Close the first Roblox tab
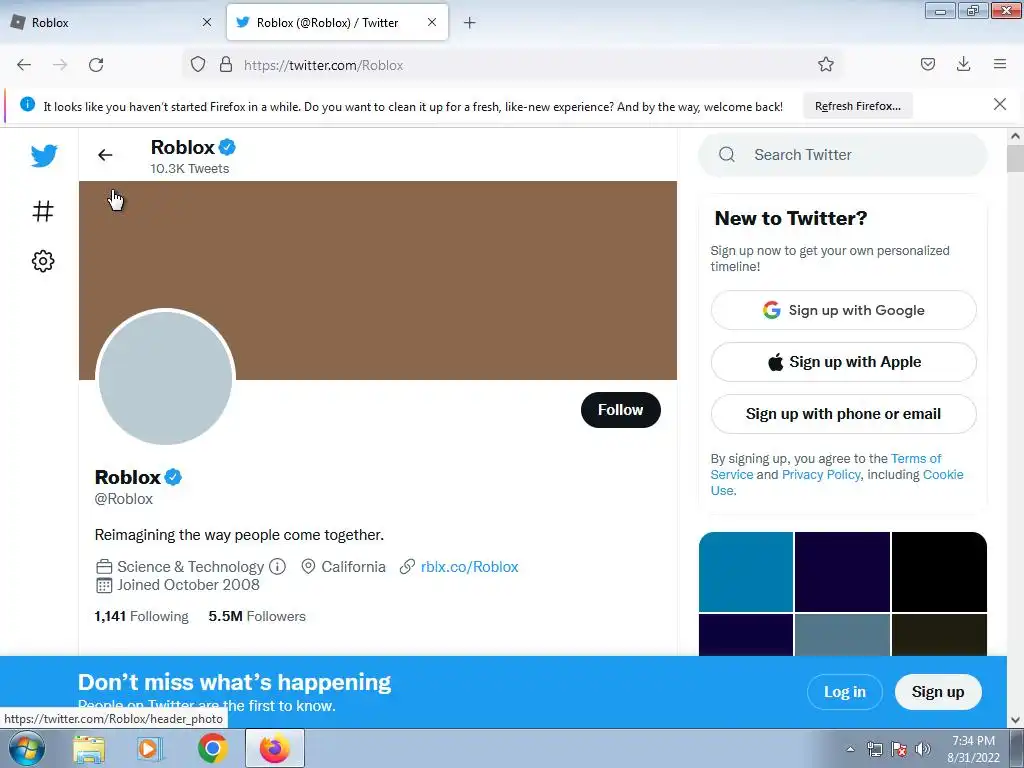 coord(207,22)
